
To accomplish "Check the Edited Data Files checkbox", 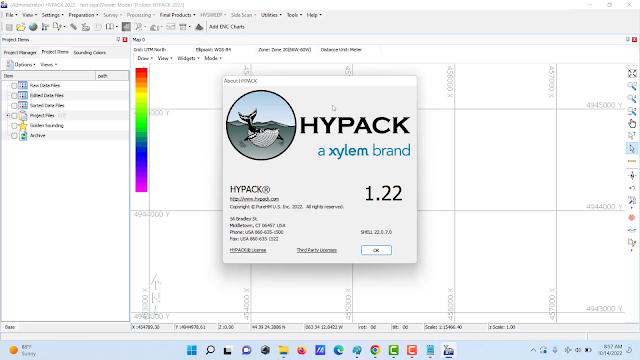I will click(x=14, y=96).
